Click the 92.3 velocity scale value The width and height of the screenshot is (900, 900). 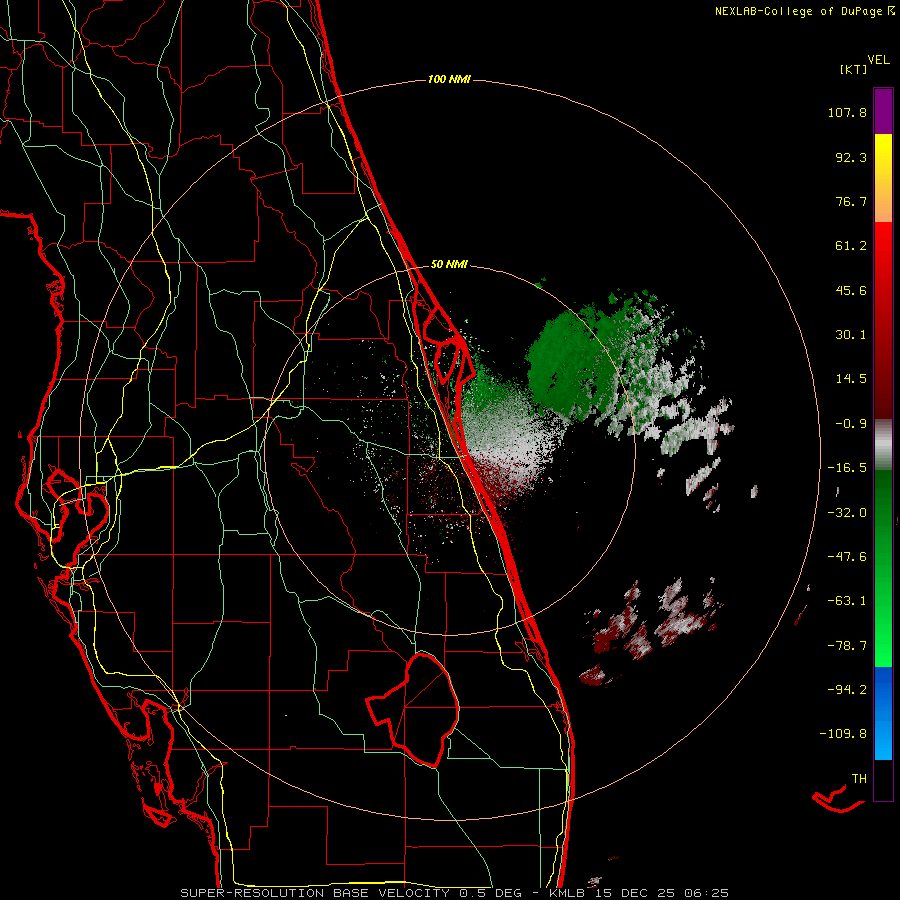(851, 157)
